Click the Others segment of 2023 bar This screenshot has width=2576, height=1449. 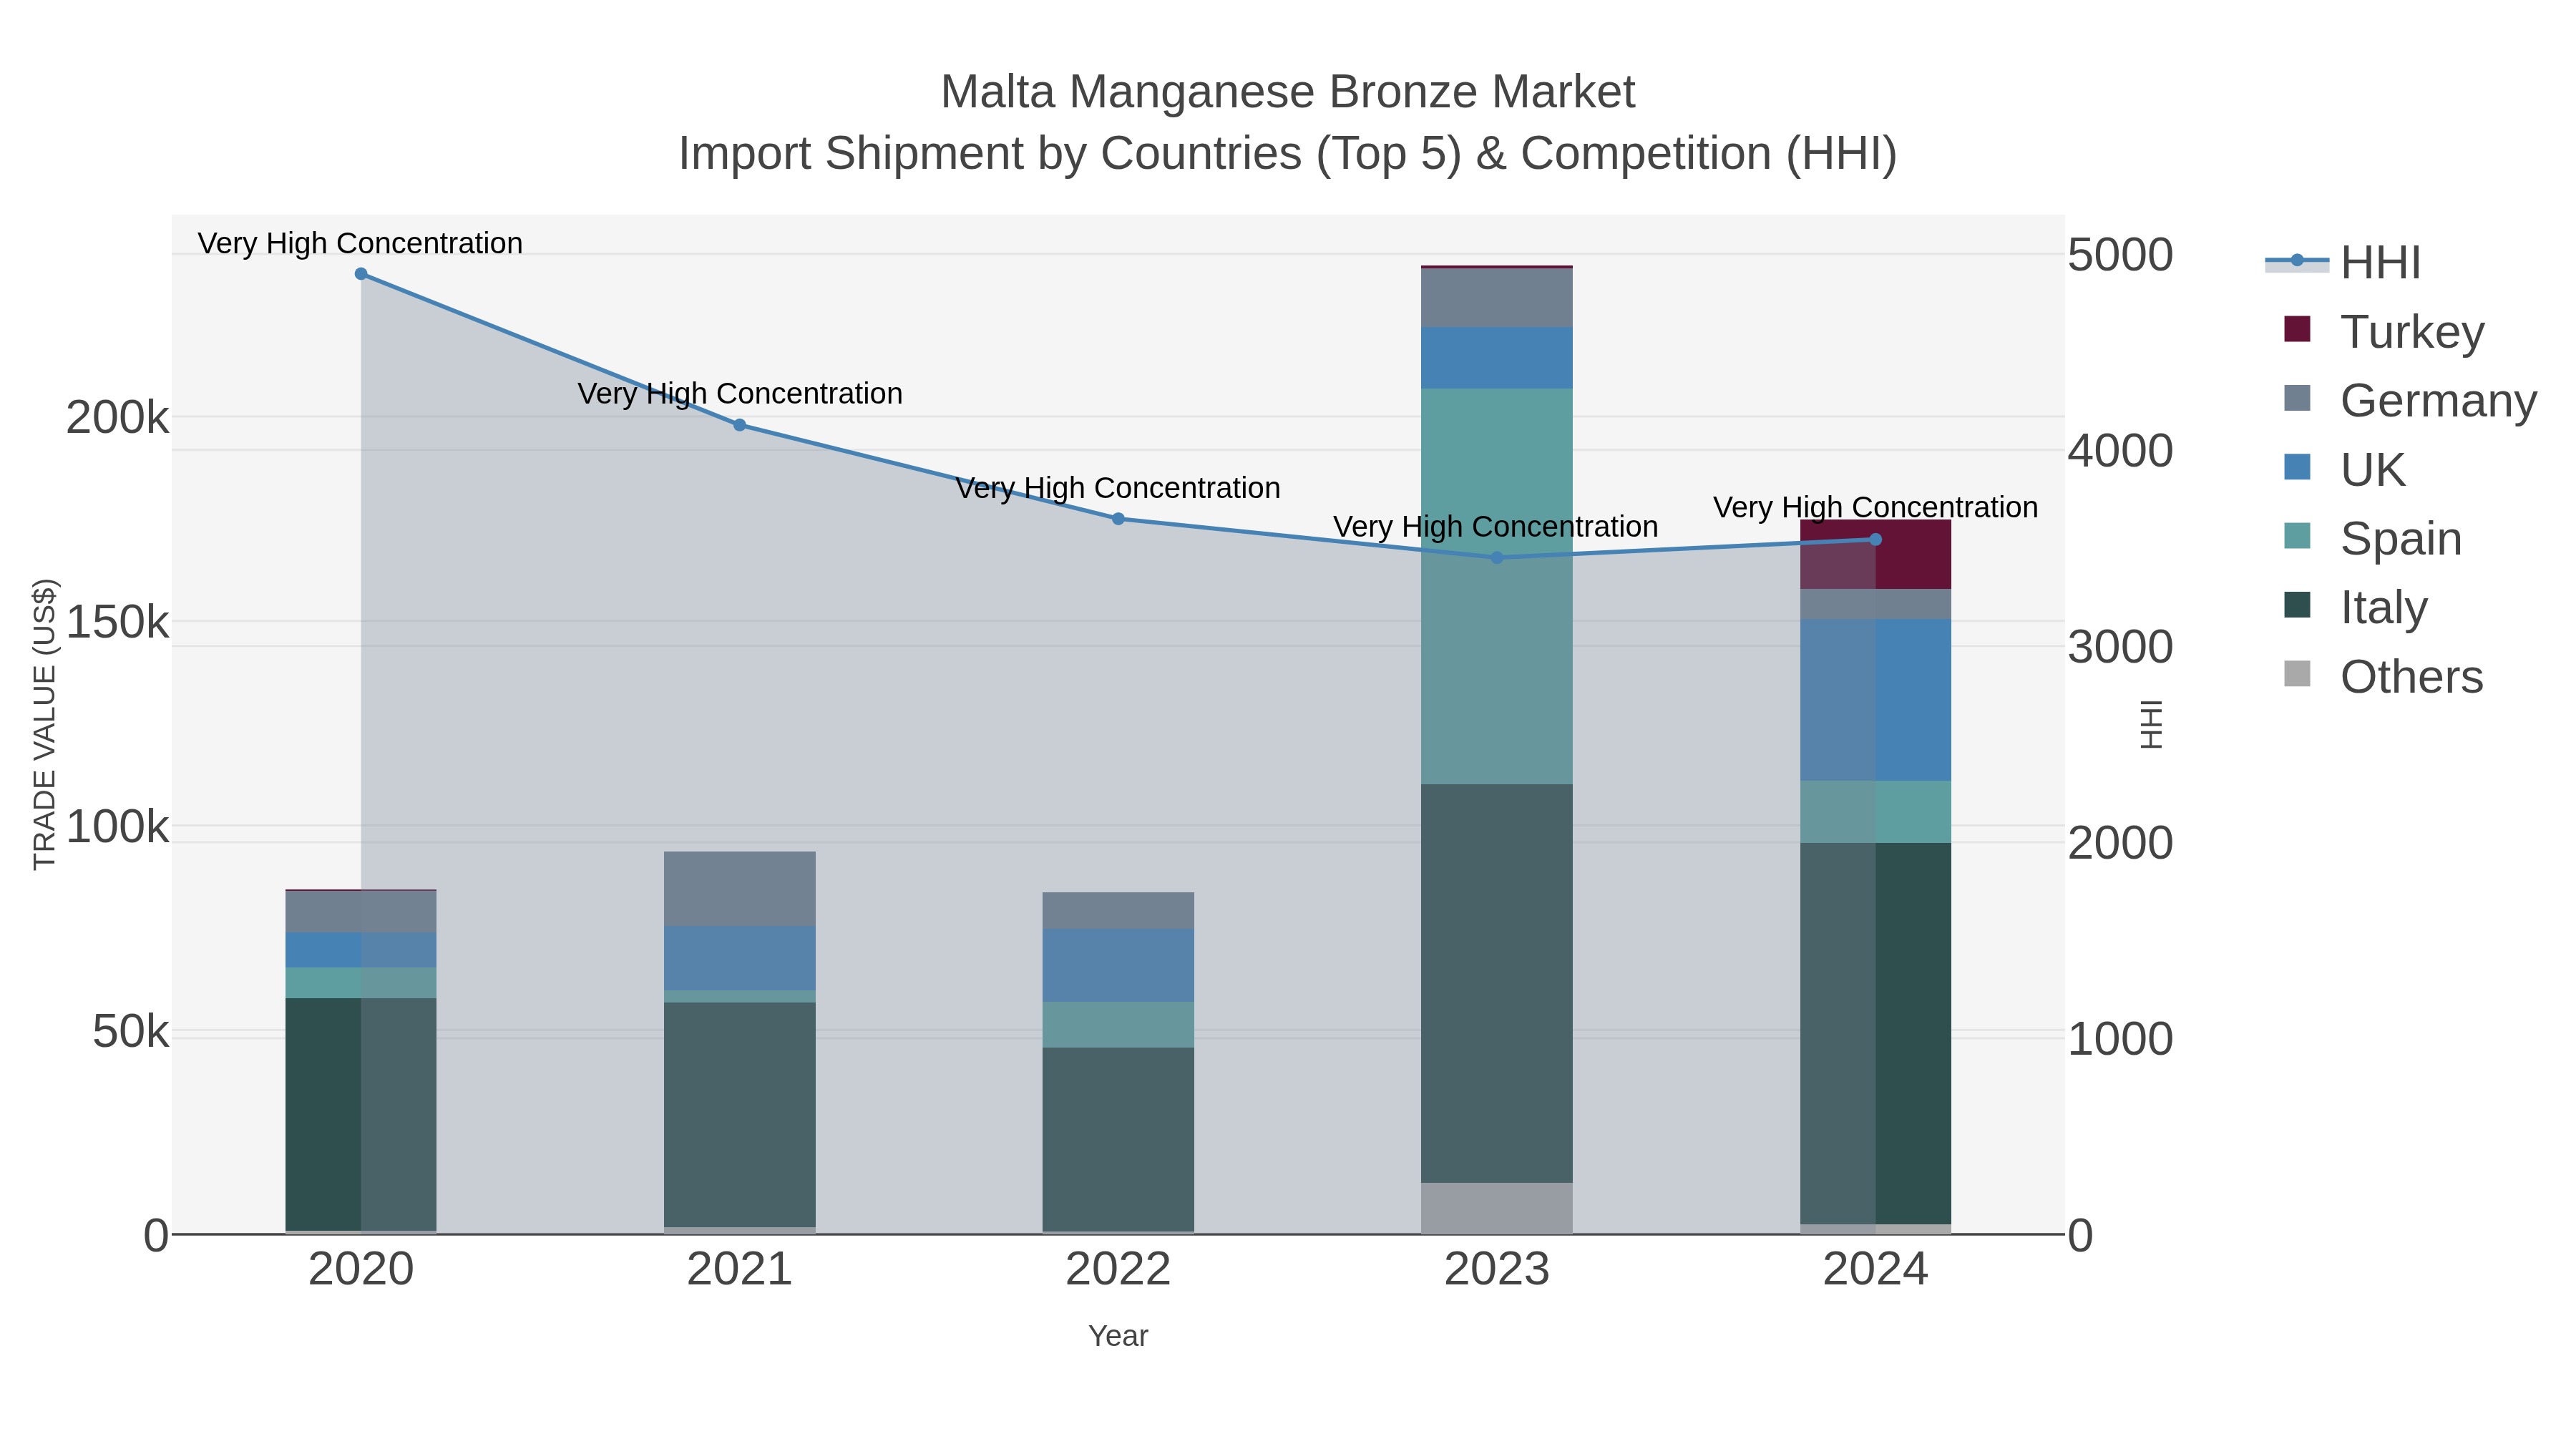[x=1497, y=1208]
